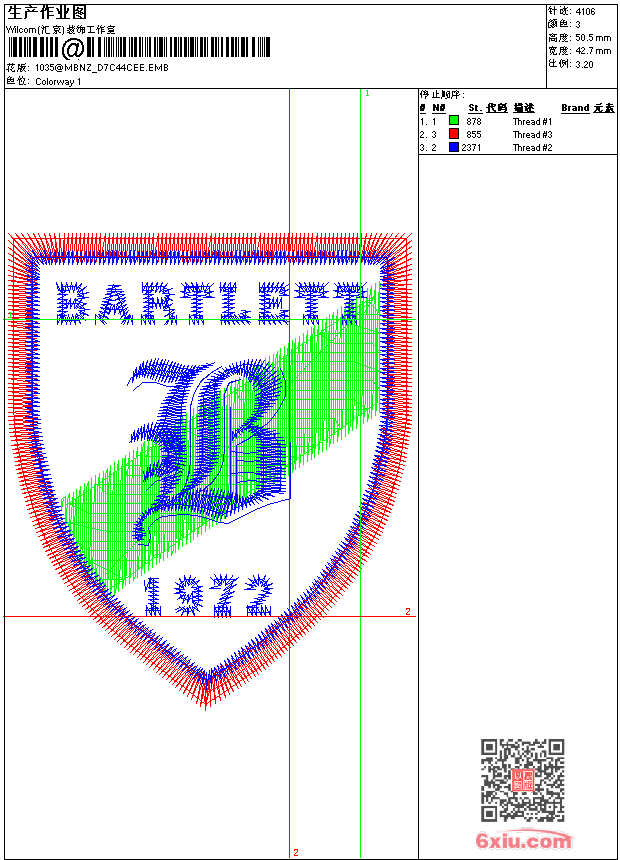Click the height value 50.5 mm
This screenshot has height=860, width=620.
pyautogui.click(x=593, y=38)
